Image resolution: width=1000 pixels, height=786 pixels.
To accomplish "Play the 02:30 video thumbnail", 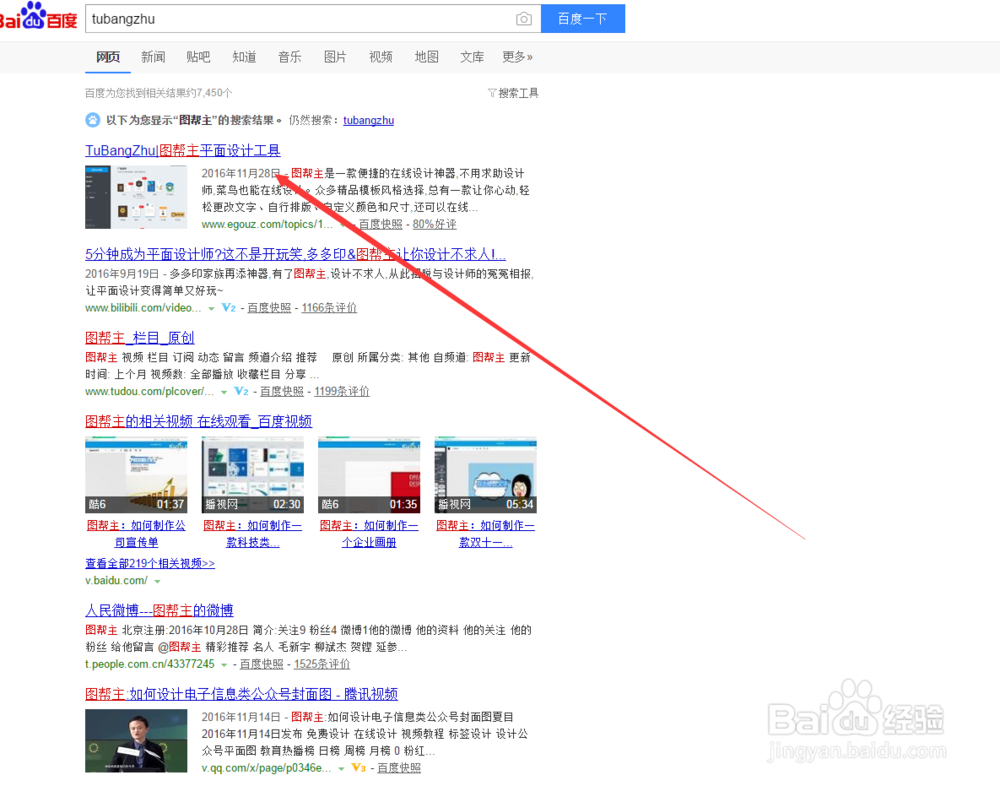I will 253,475.
